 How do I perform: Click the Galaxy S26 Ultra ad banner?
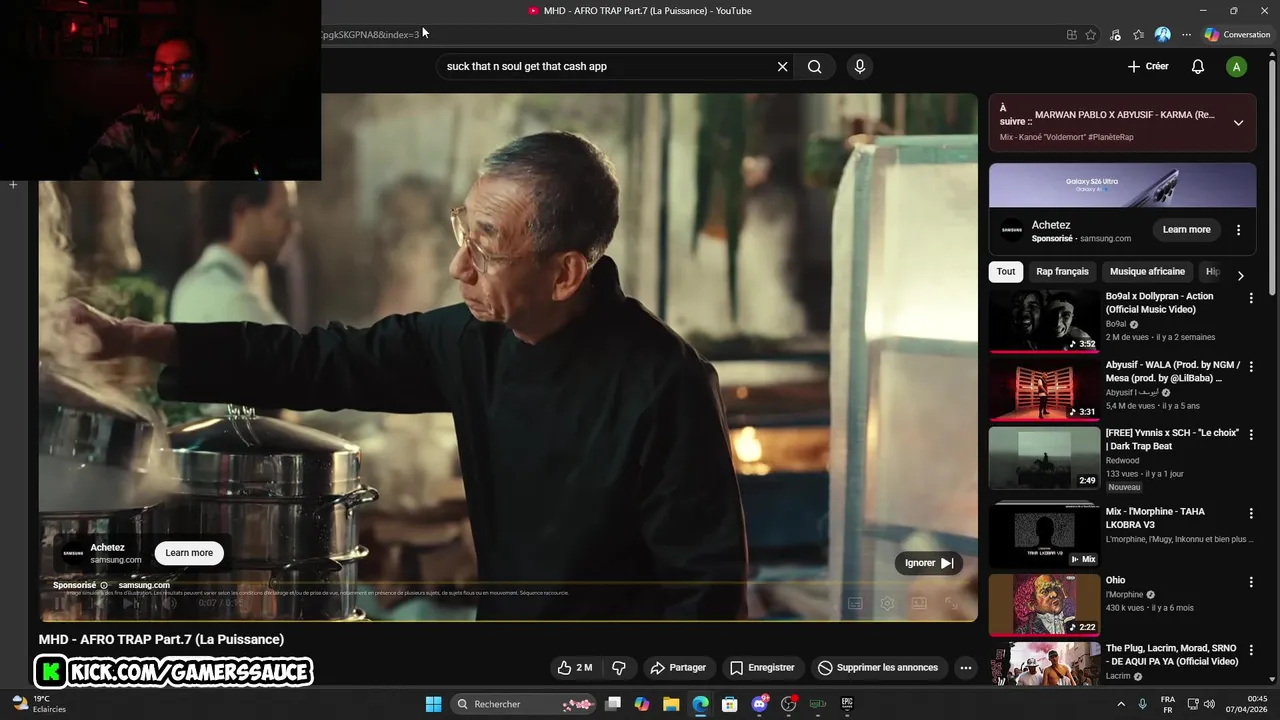(1122, 185)
